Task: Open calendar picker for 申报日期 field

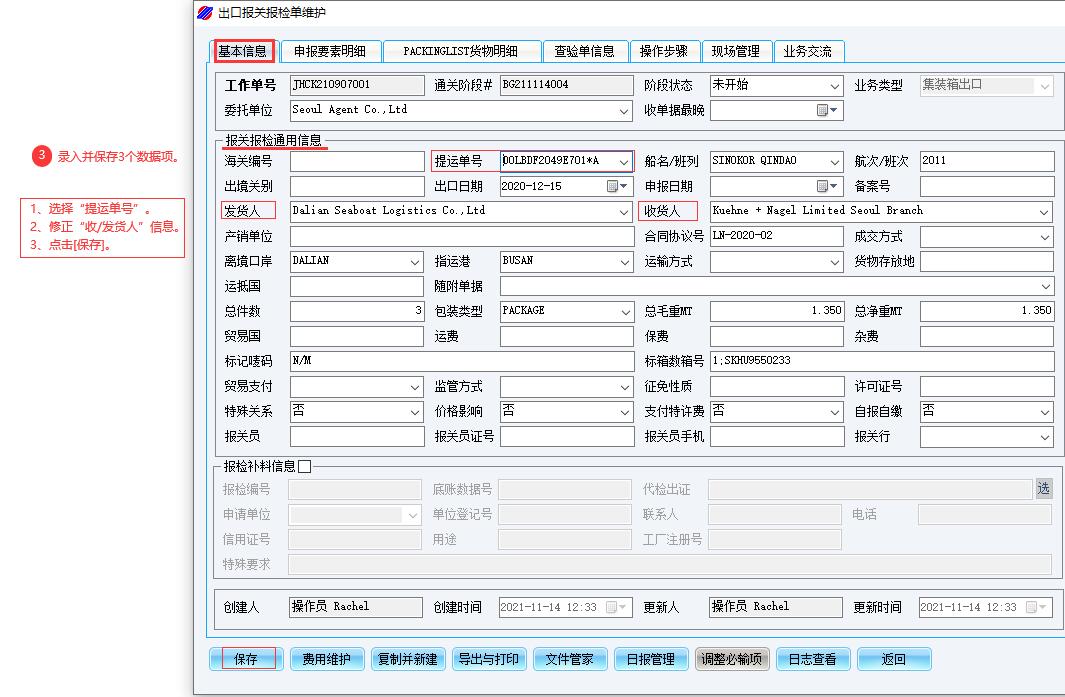Action: 827,186
